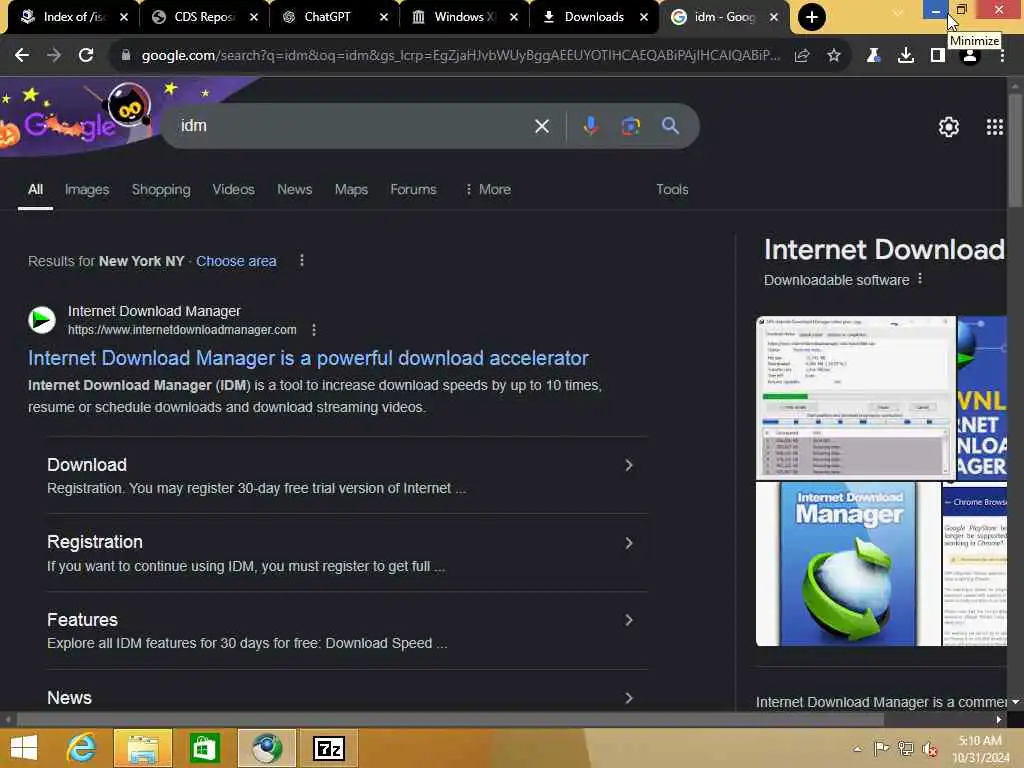
Task: Click the muted volume tray icon
Action: coord(929,749)
